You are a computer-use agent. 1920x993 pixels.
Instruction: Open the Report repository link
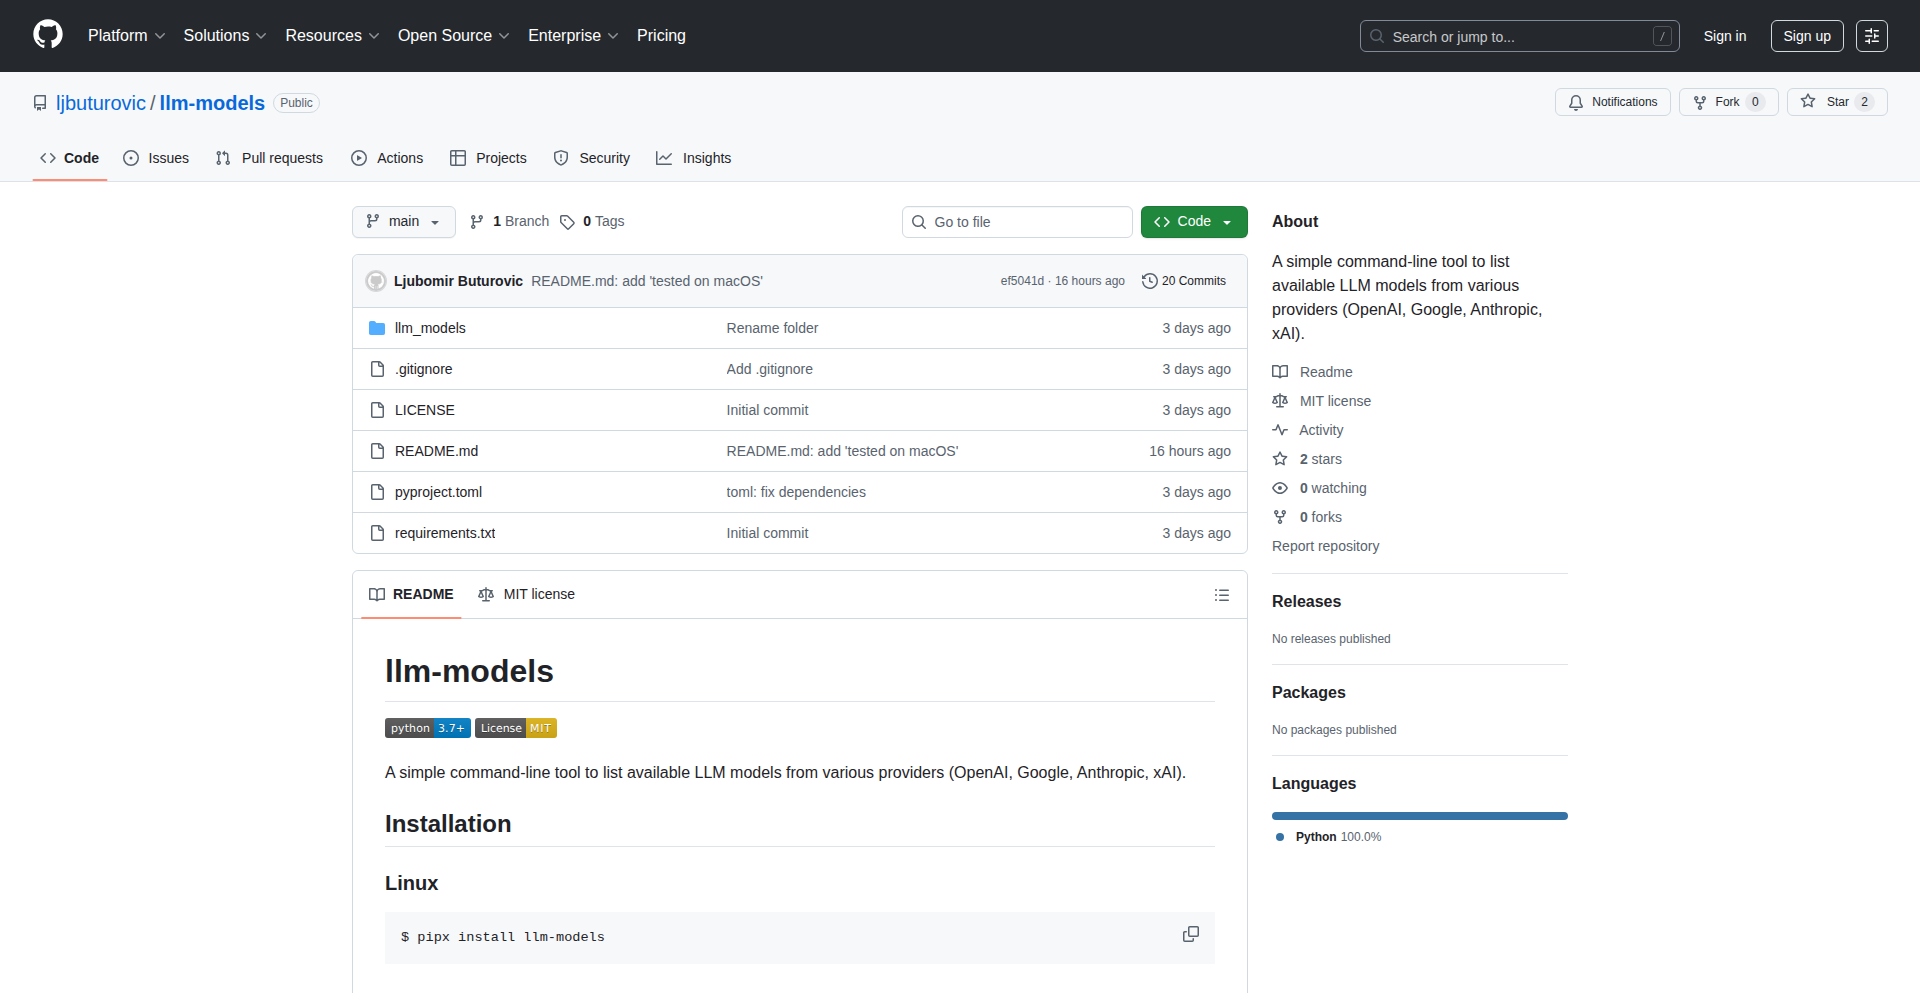pos(1325,546)
